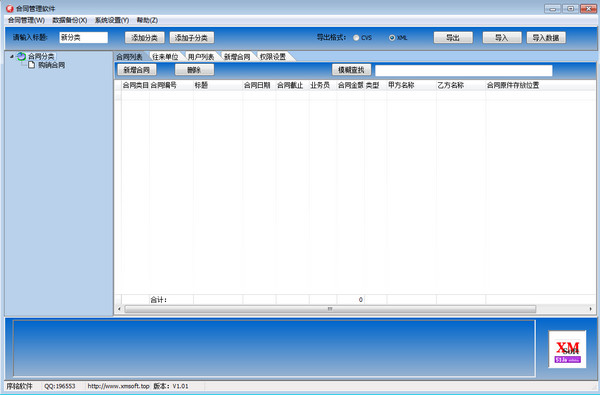The width and height of the screenshot is (600, 395).
Task: Open the 系统设置(Y) menu
Action: pos(112,20)
